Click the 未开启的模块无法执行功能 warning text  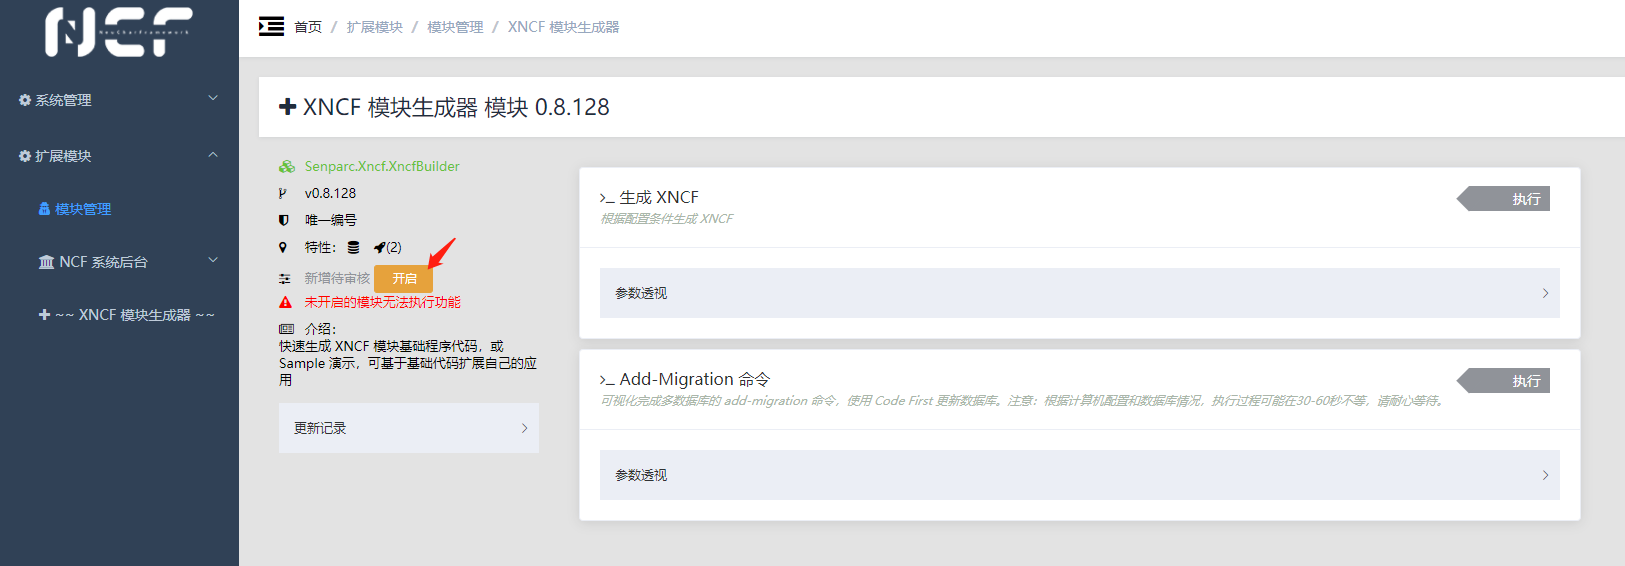[383, 302]
